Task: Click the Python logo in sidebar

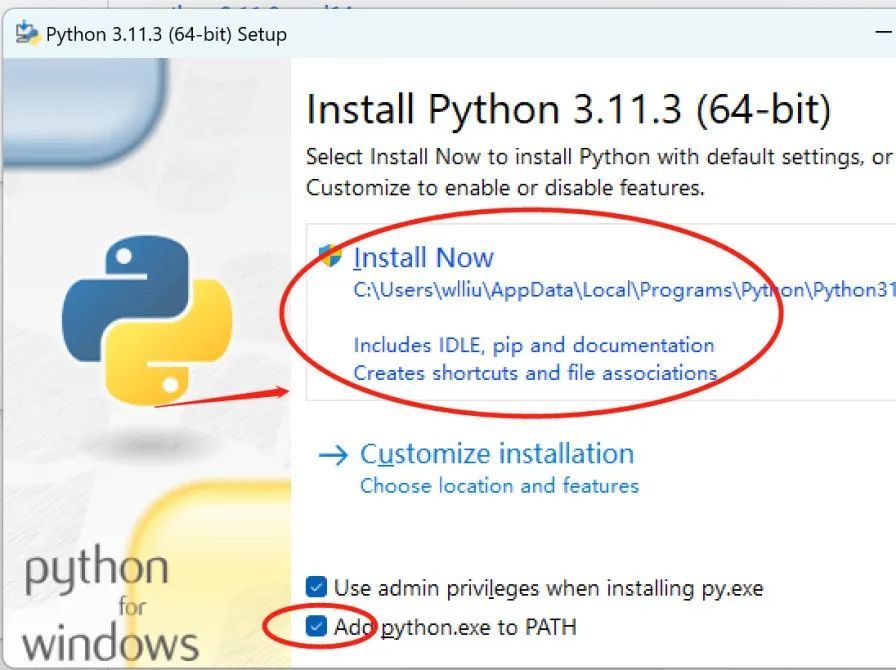Action: point(147,320)
